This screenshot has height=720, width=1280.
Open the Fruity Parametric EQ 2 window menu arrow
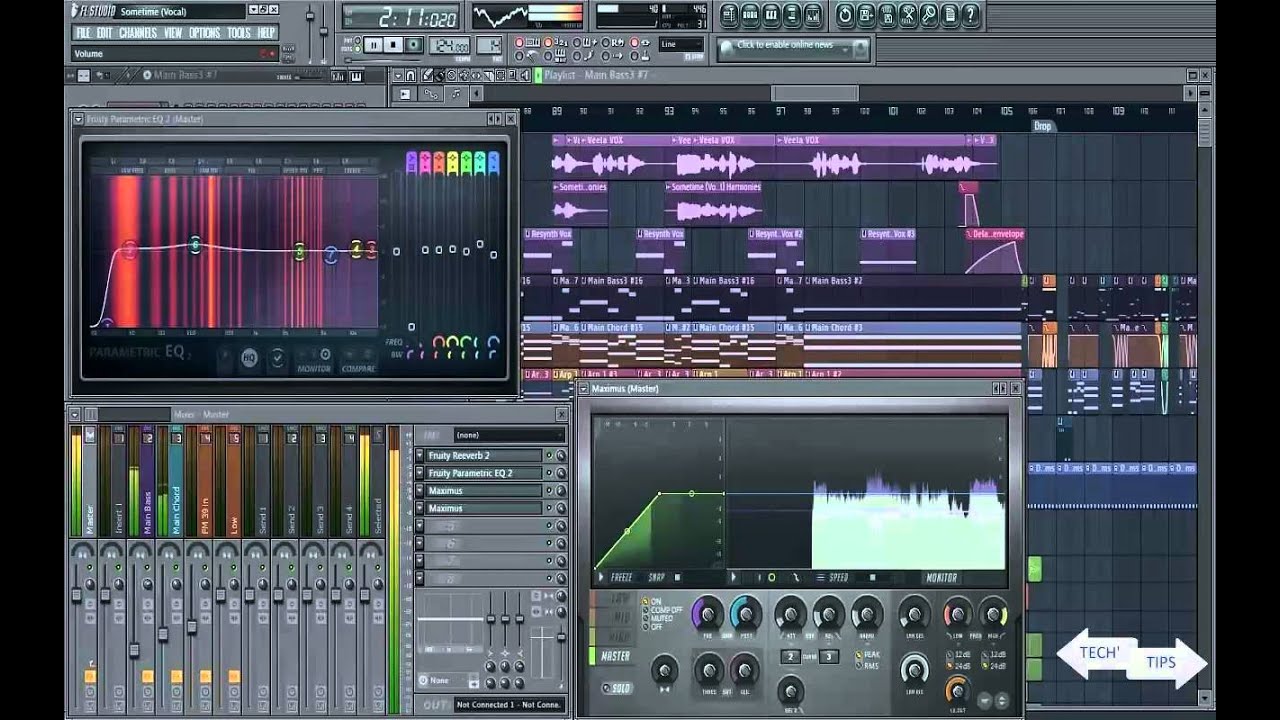(x=79, y=118)
